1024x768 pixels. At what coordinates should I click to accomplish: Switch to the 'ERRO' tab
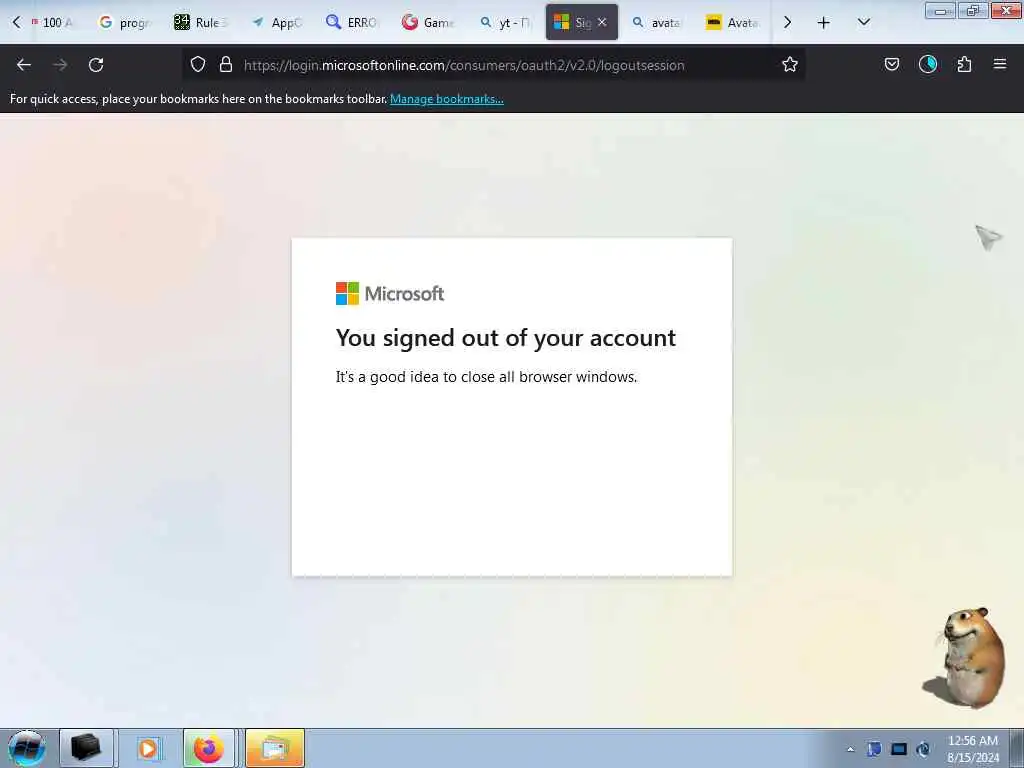point(353,22)
